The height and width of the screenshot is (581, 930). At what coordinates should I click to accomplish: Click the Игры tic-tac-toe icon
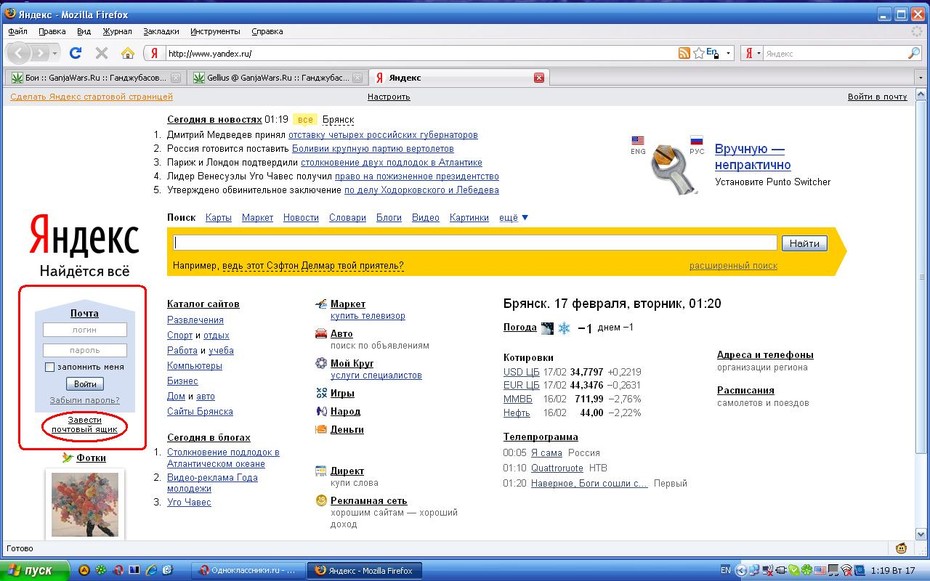(321, 392)
